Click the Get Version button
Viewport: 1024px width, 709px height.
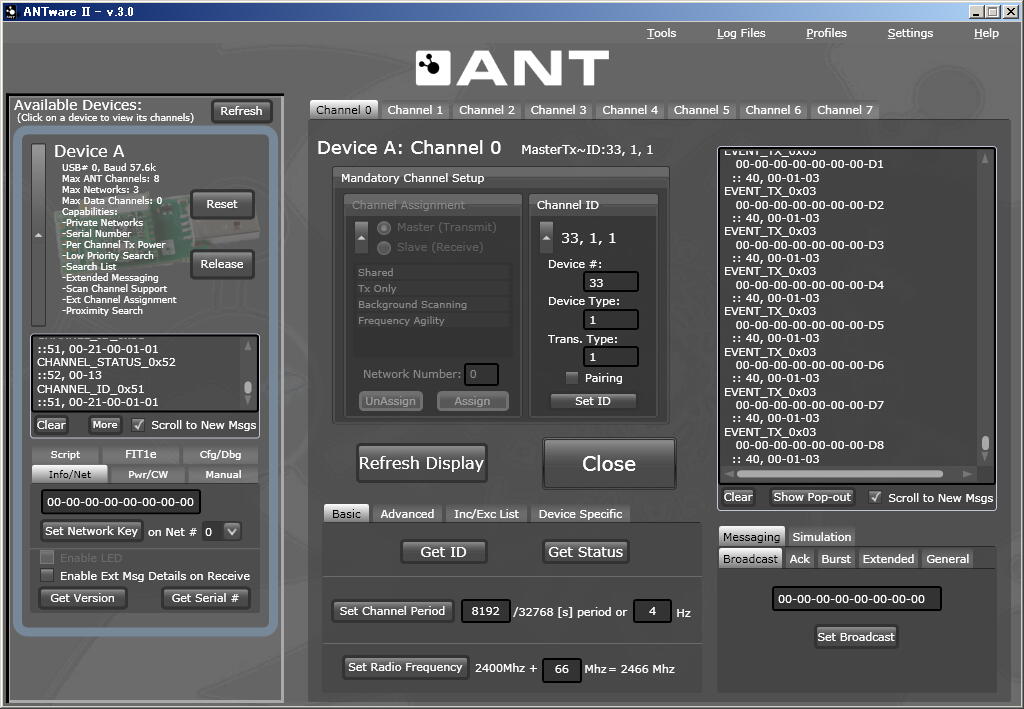pos(82,598)
